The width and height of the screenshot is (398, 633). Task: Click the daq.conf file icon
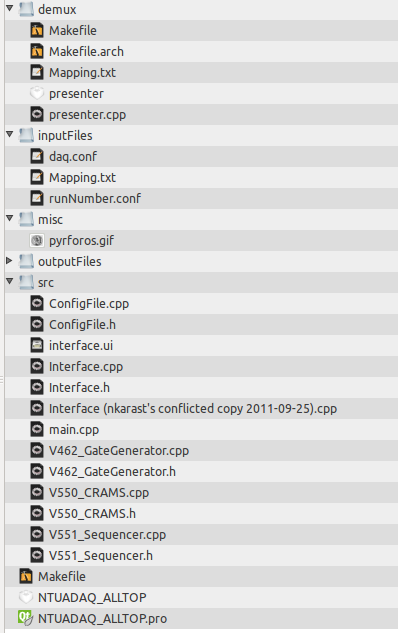point(37,156)
